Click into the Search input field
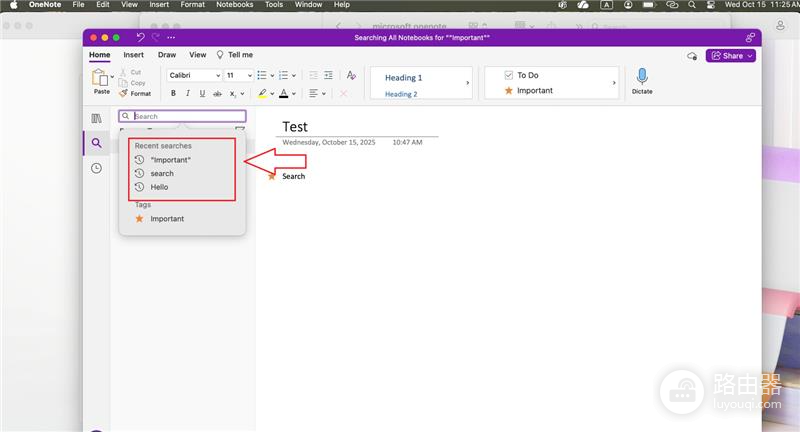Screen dimensions: 800x432 click(x=182, y=116)
